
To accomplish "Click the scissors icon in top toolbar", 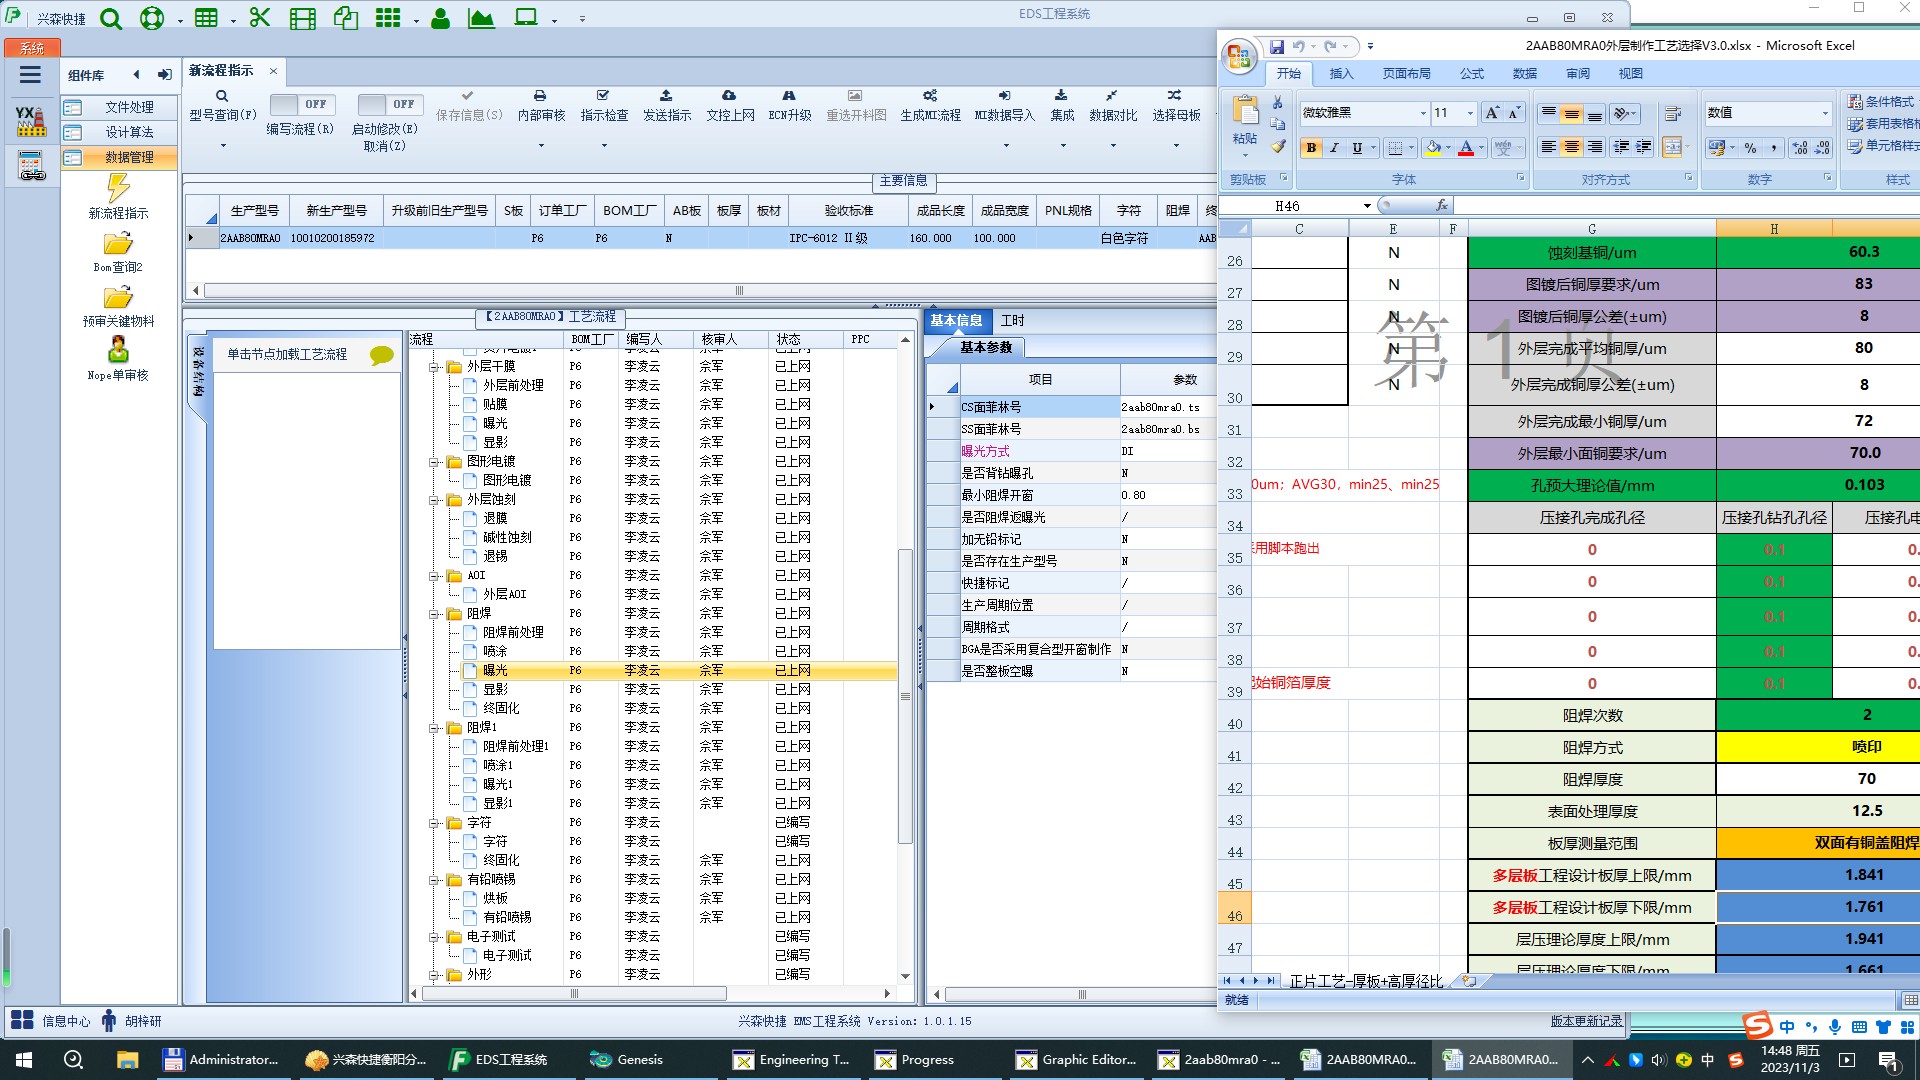I will click(260, 18).
